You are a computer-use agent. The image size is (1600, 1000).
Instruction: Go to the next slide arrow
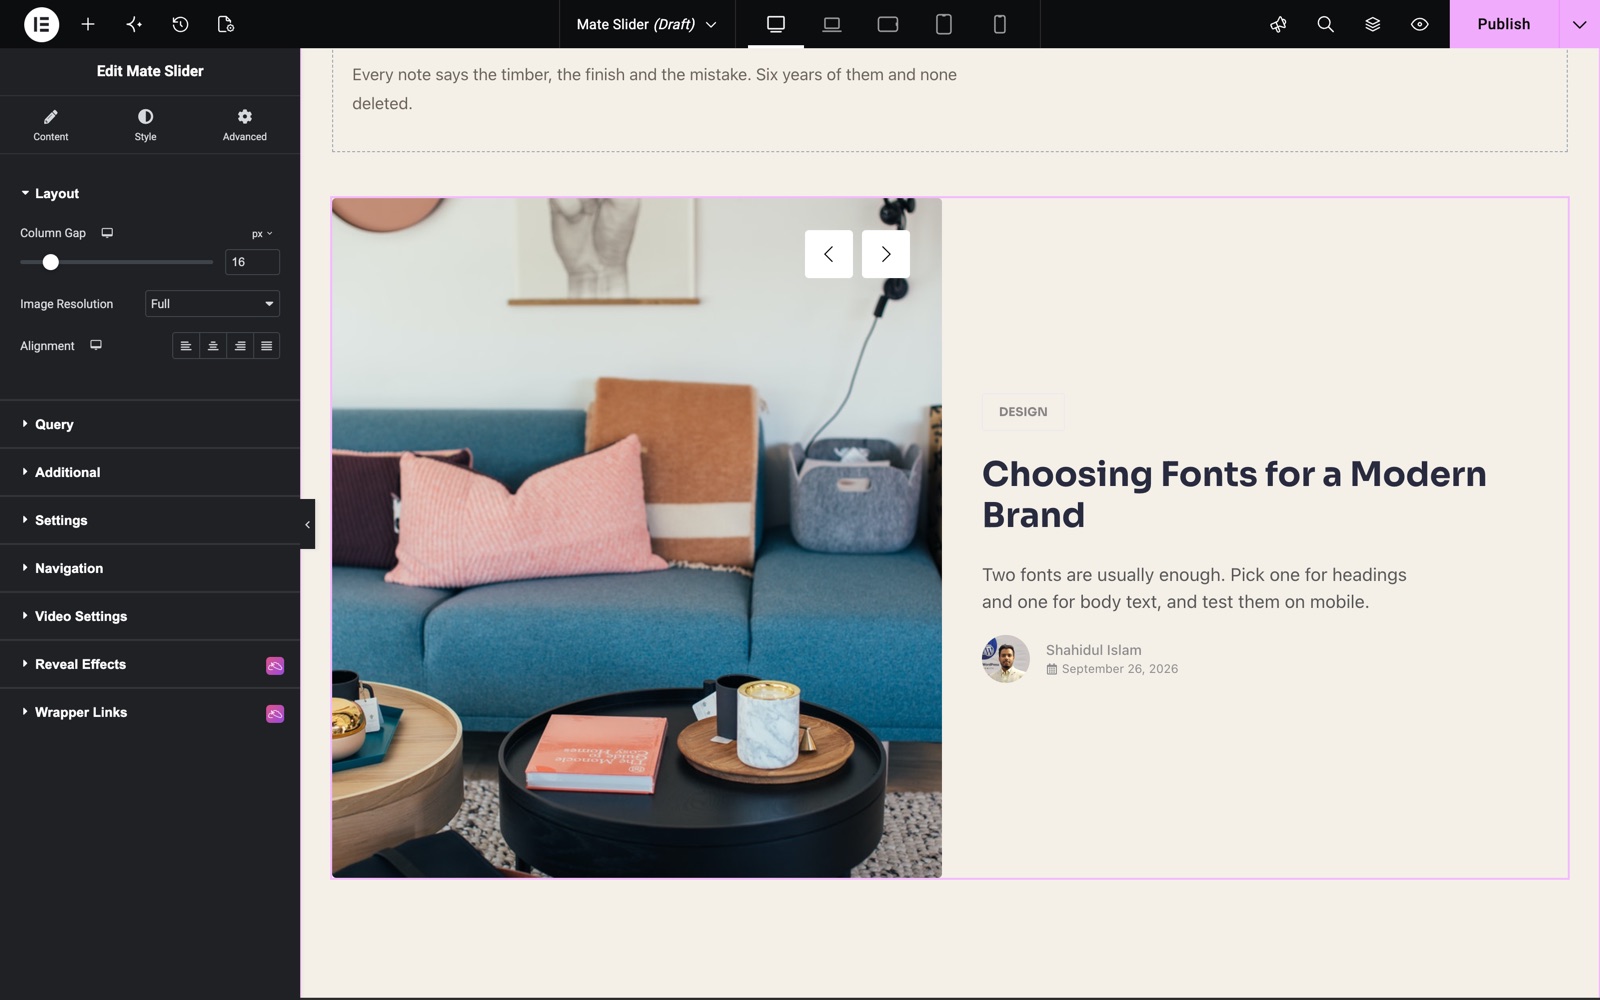(886, 254)
